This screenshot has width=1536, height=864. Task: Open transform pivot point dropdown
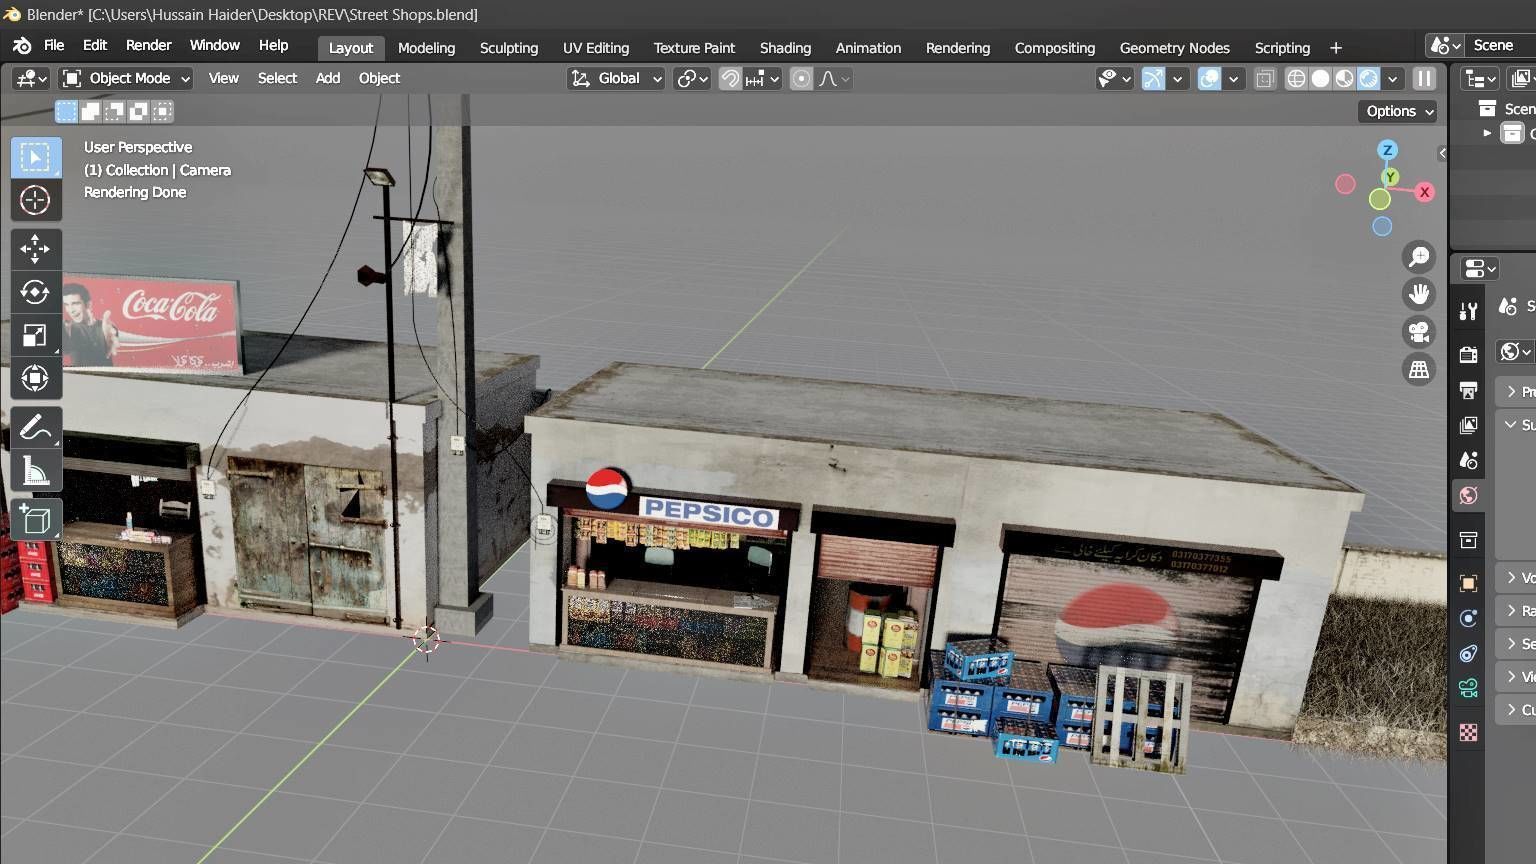pyautogui.click(x=691, y=78)
